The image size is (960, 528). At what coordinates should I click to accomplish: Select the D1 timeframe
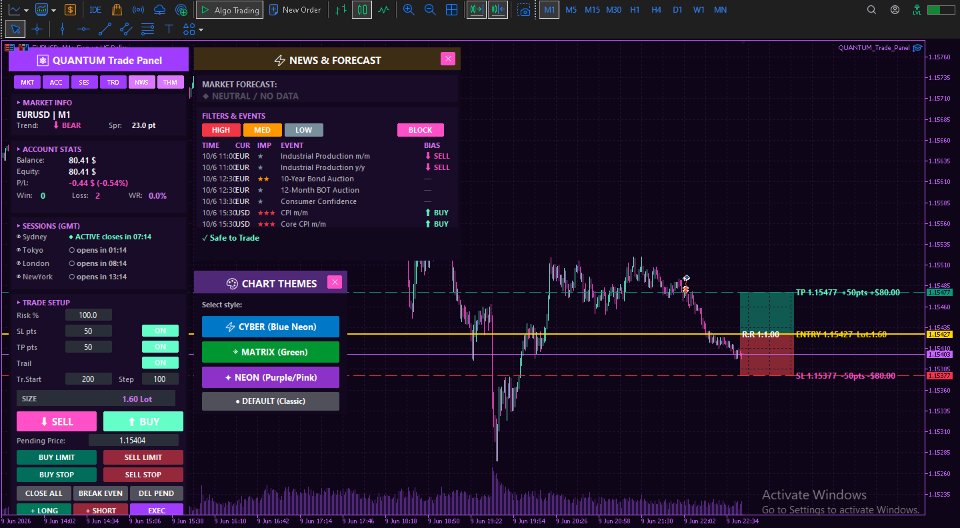[677, 10]
